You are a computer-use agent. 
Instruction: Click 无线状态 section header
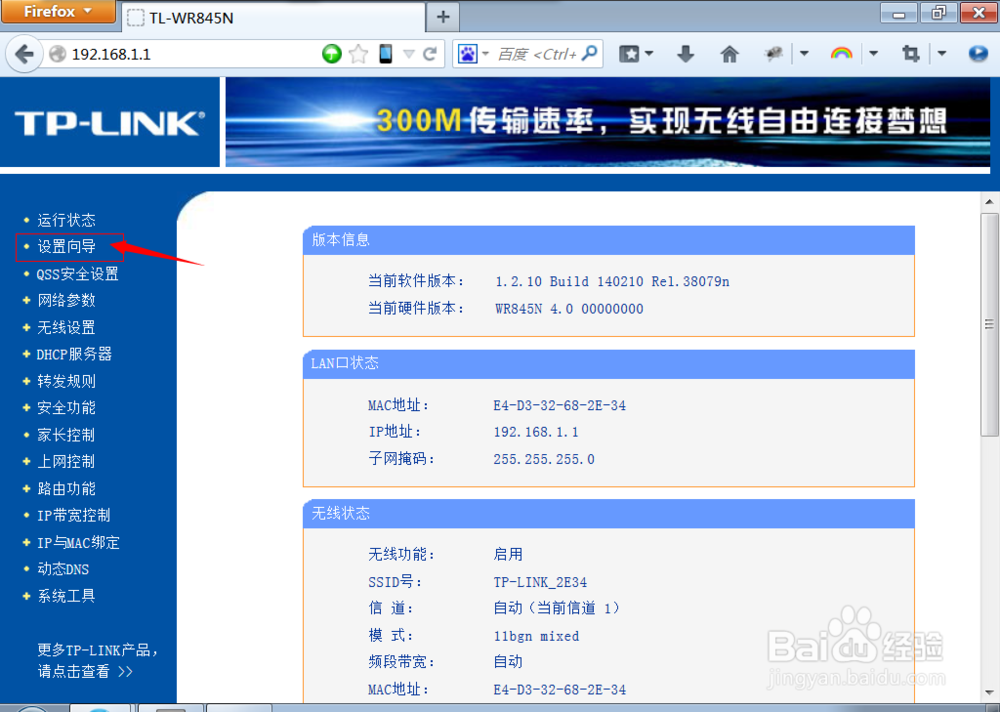click(x=608, y=514)
